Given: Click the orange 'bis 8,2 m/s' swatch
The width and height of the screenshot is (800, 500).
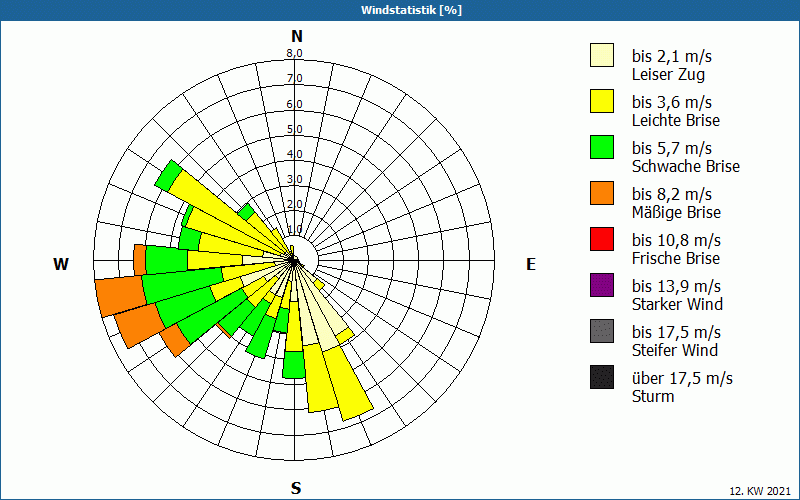Looking at the screenshot, I should (x=602, y=193).
